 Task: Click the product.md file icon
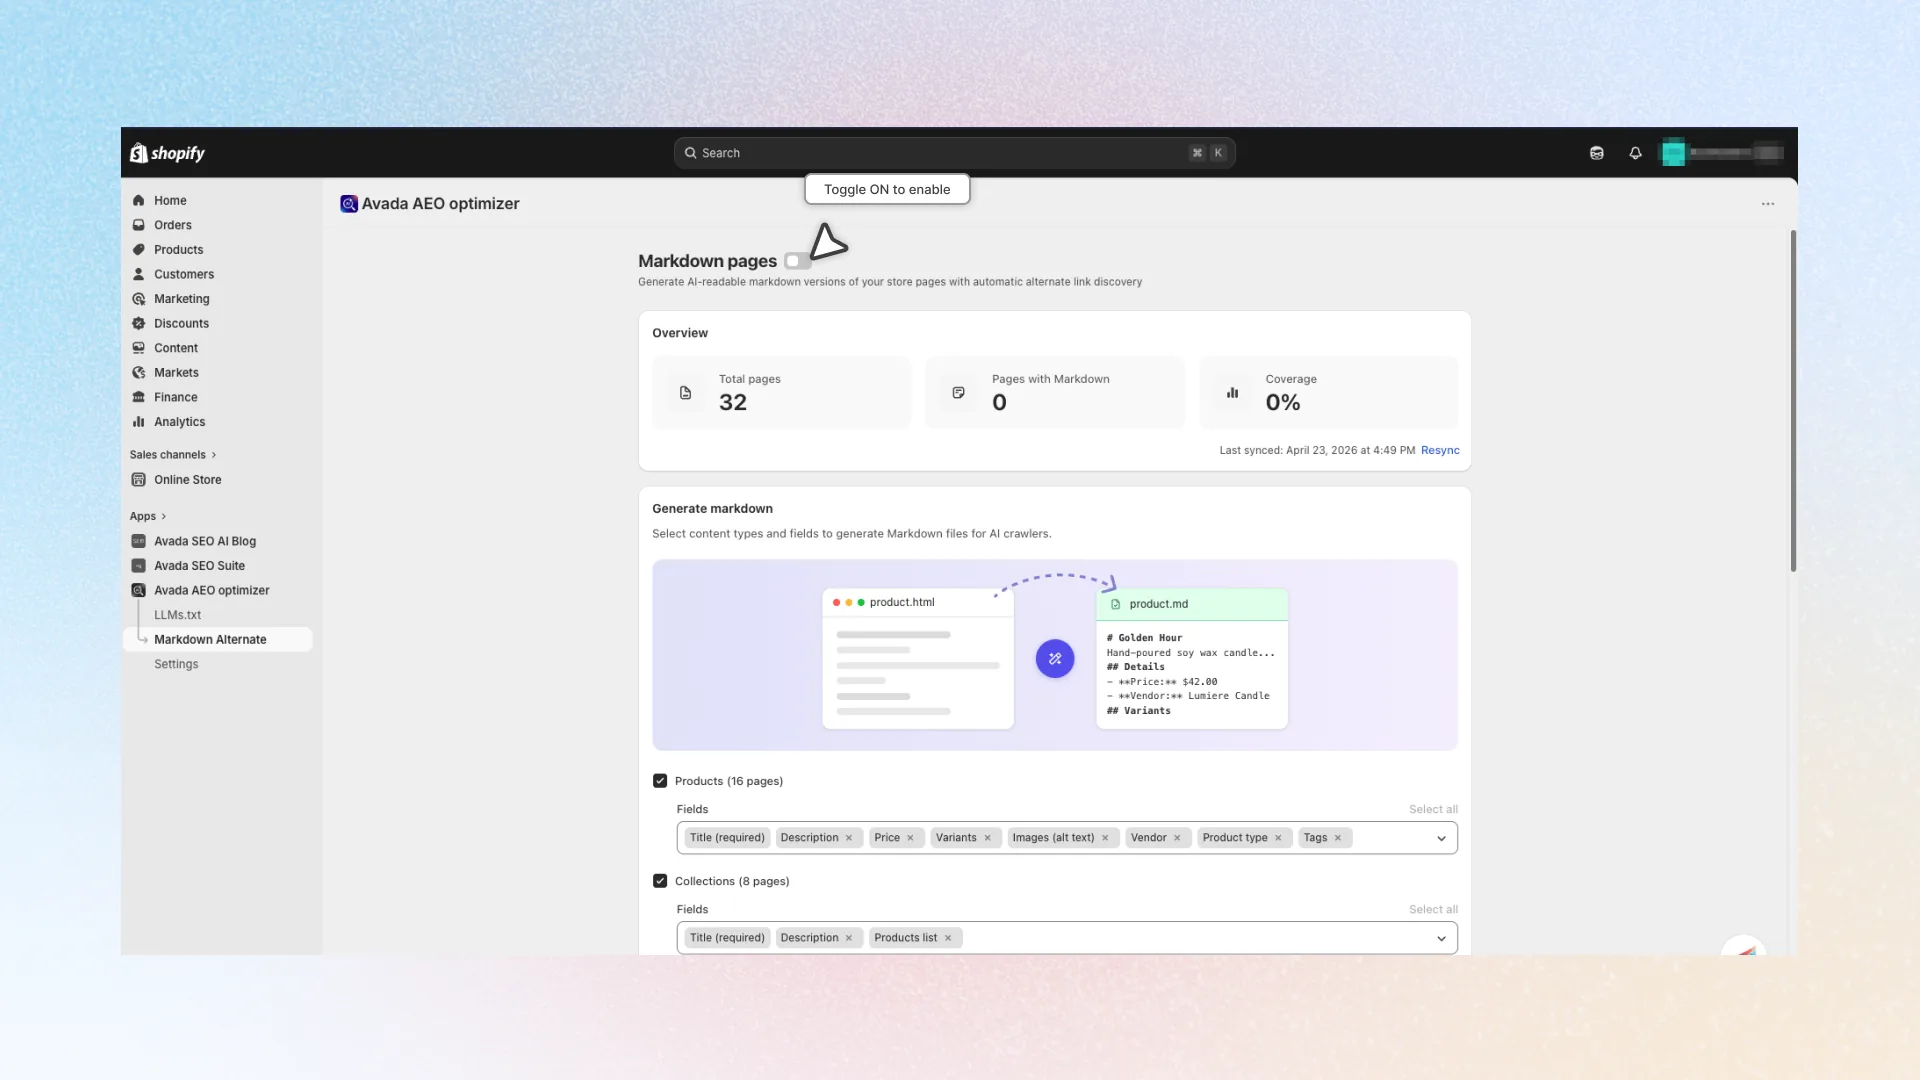click(x=1115, y=604)
